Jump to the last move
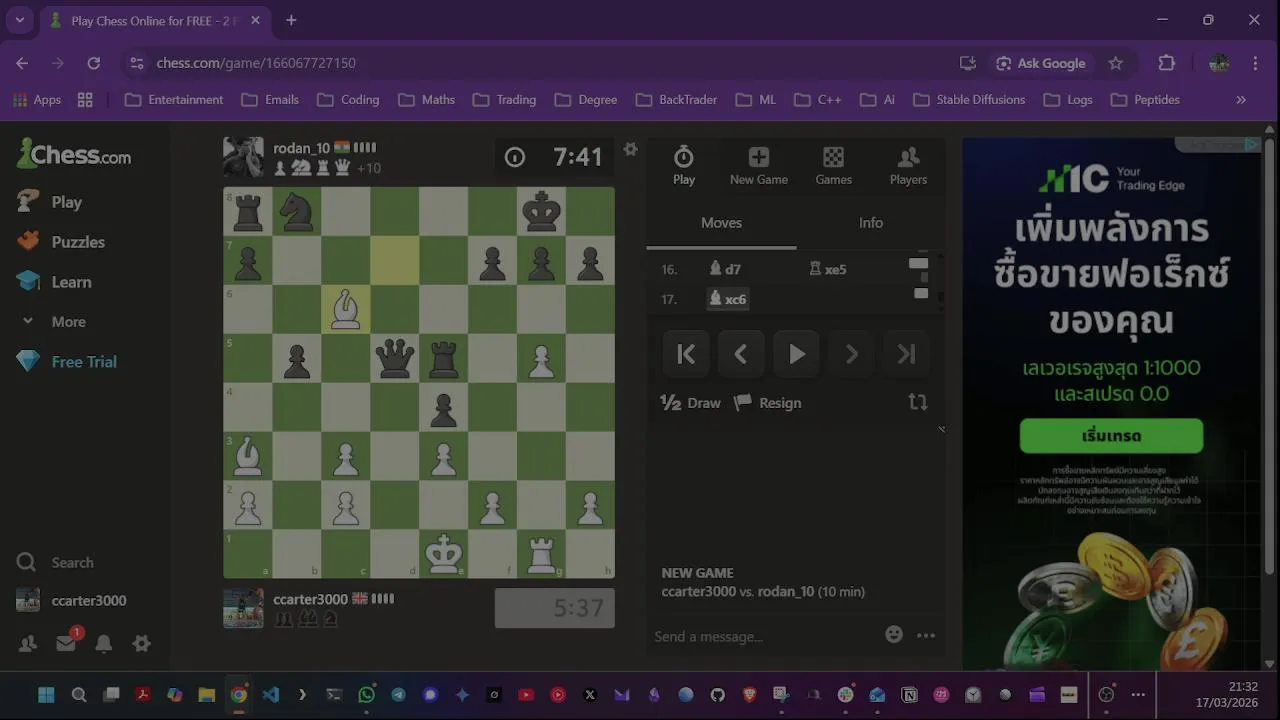The image size is (1280, 720). coord(906,354)
